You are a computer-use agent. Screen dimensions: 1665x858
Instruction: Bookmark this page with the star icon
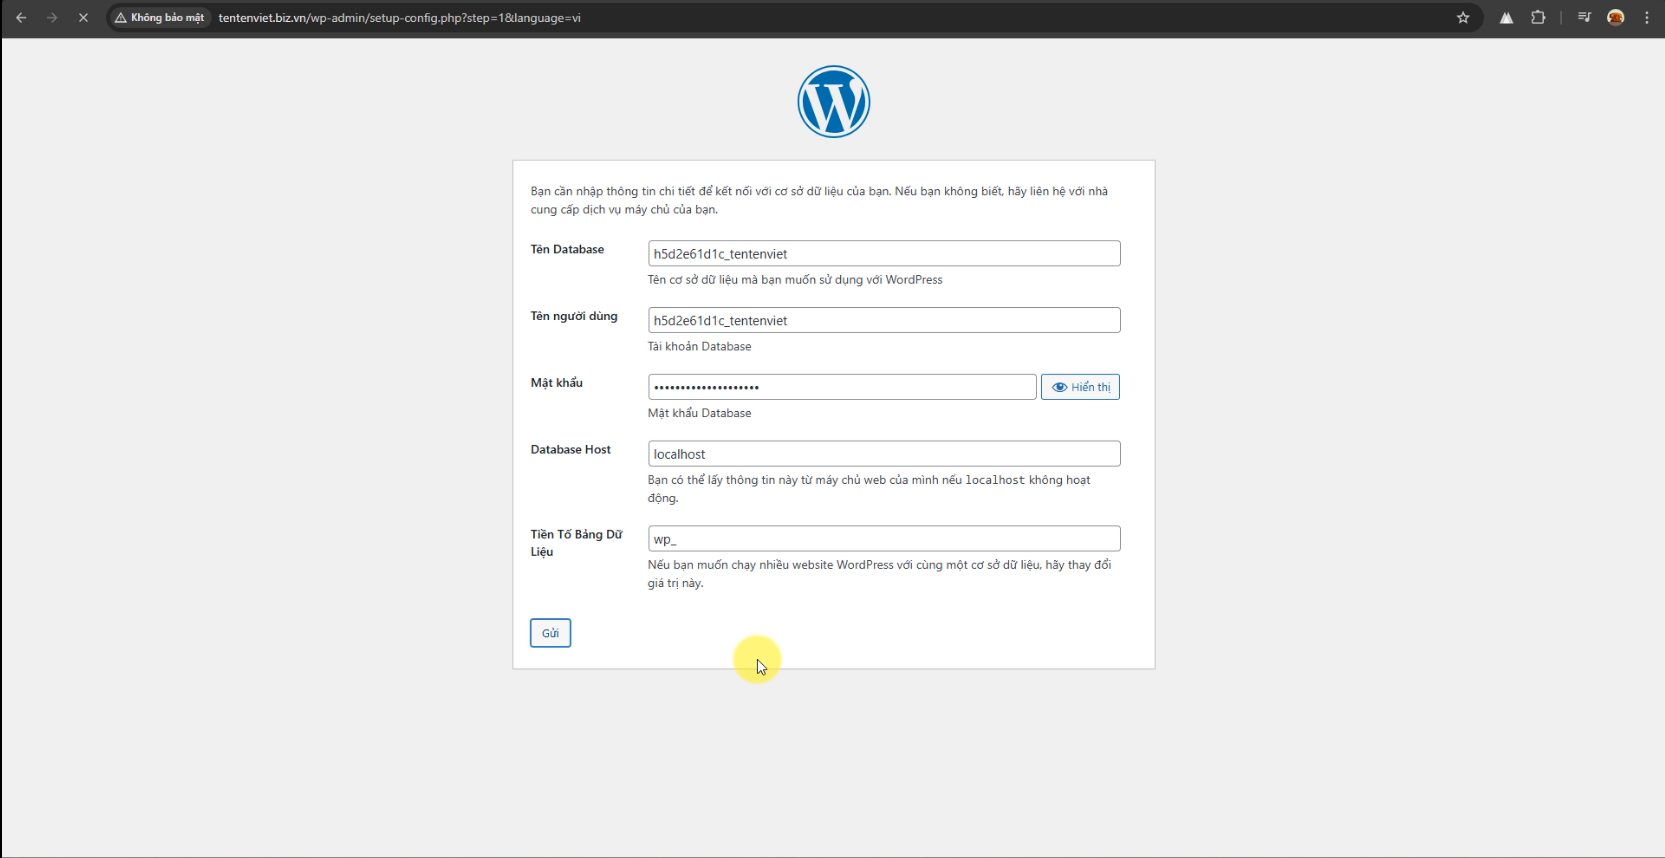coord(1463,18)
